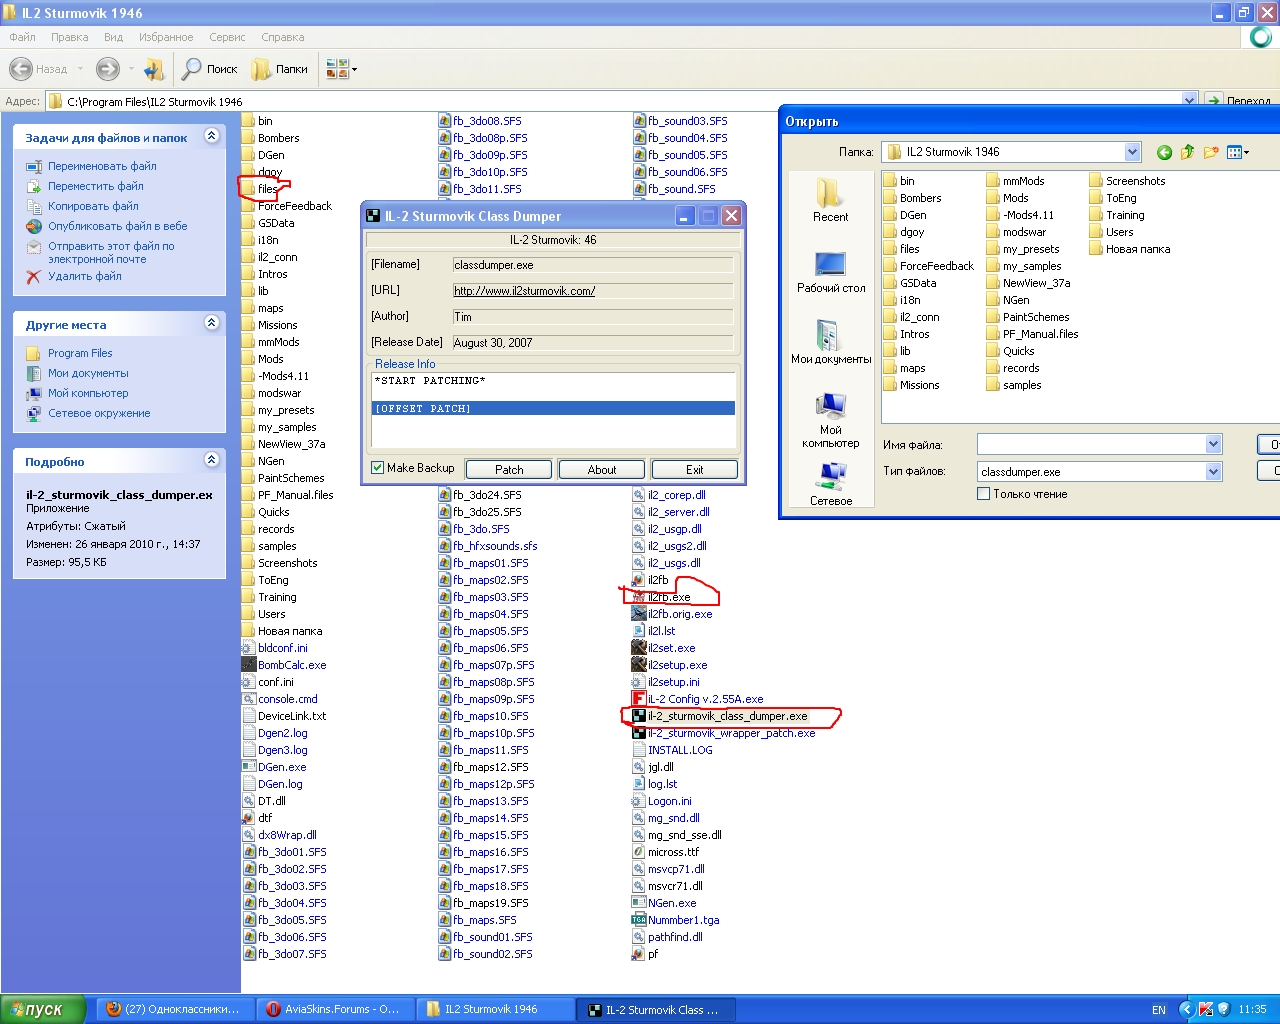Screen dimensions: 1280x1024
Task: Open the il2sturmovik.com URL link
Action: click(524, 291)
